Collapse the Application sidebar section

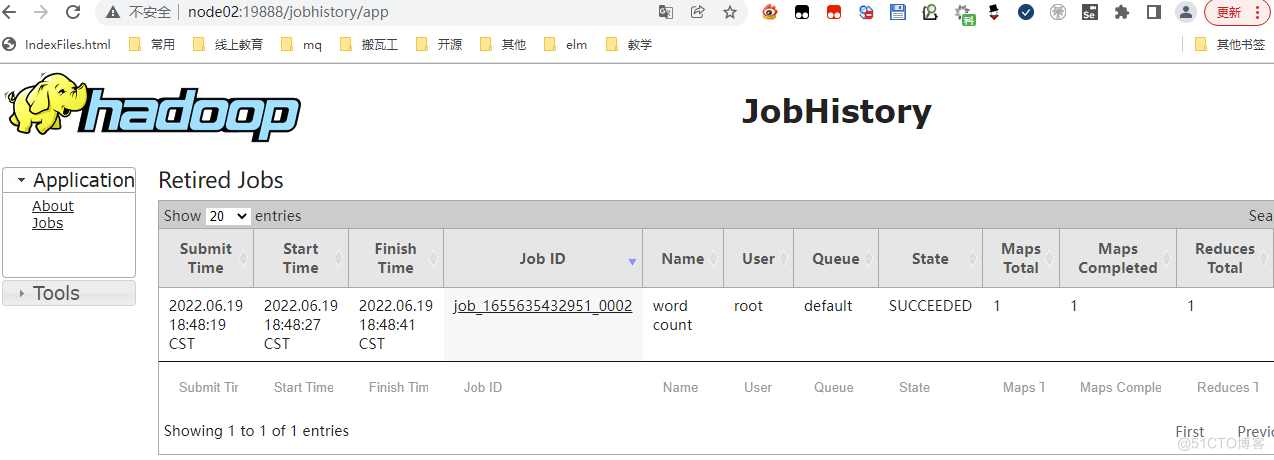pyautogui.click(x=69, y=180)
